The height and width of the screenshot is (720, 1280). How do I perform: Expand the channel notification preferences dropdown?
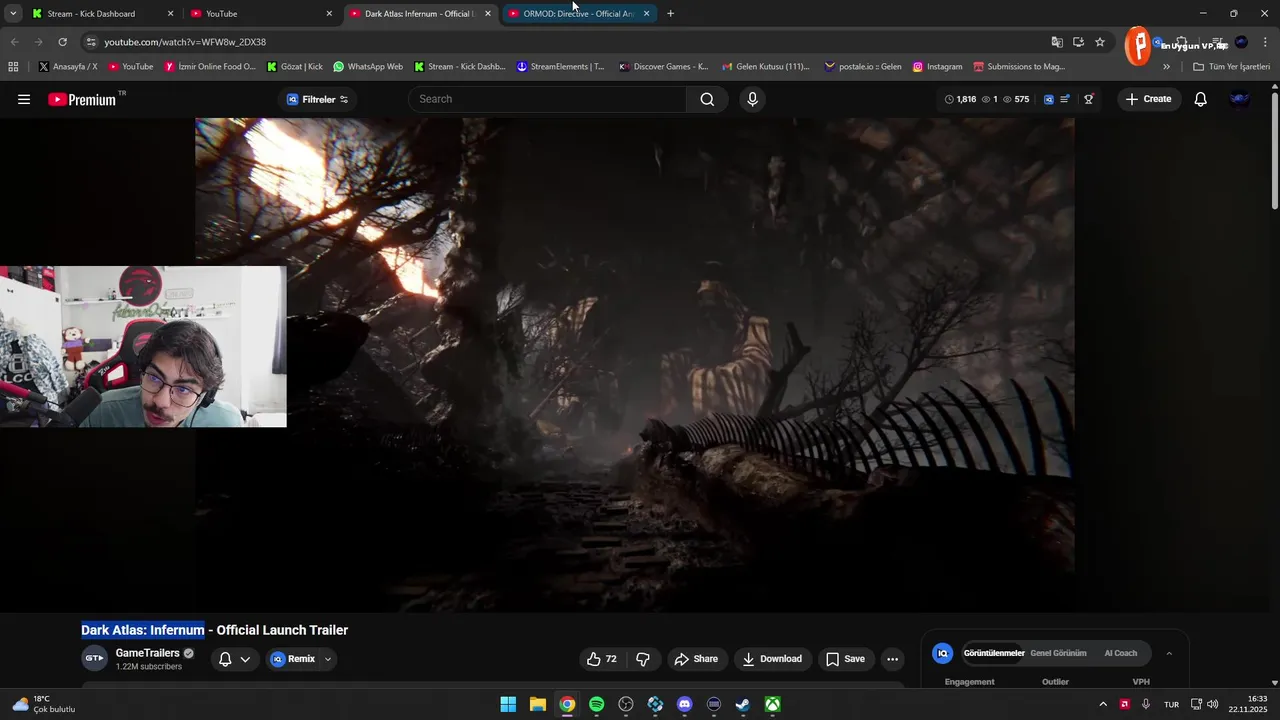tap(245, 659)
